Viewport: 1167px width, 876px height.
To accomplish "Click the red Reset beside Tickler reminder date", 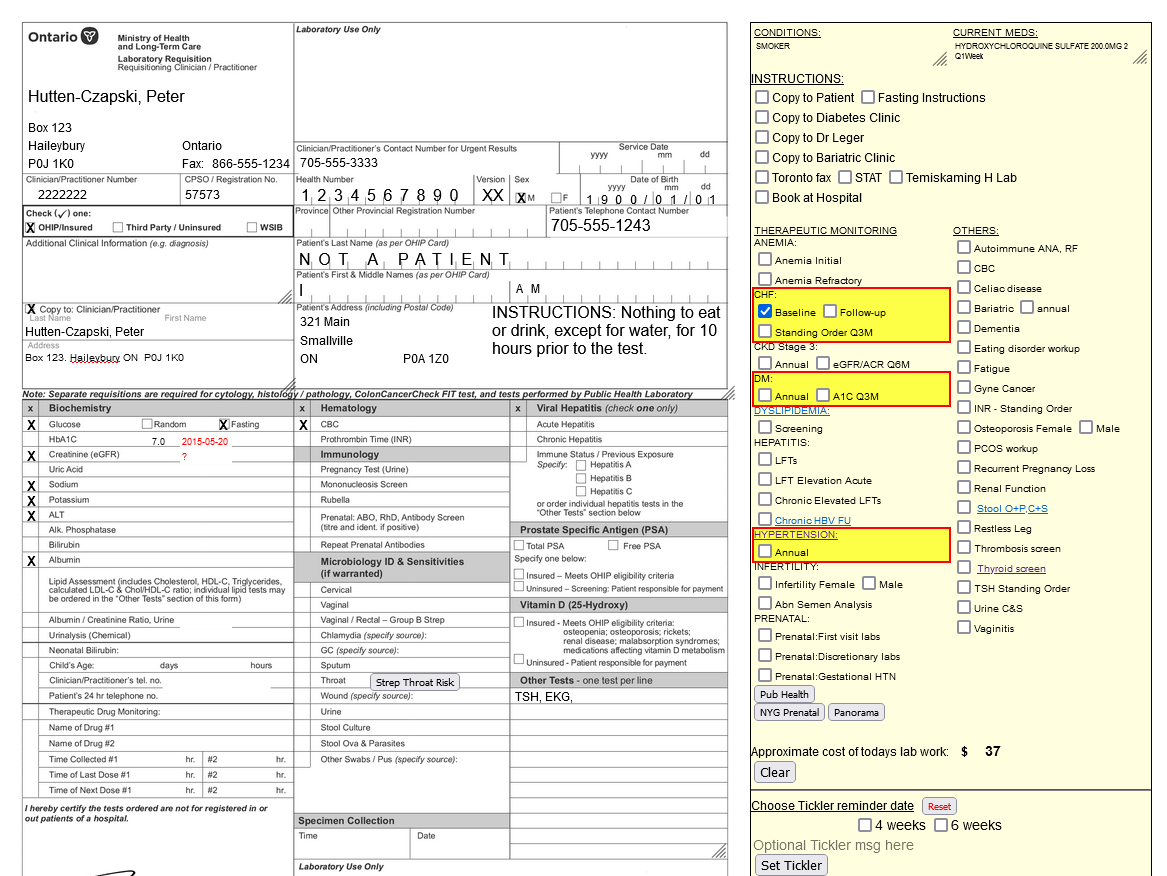I will pyautogui.click(x=939, y=805).
